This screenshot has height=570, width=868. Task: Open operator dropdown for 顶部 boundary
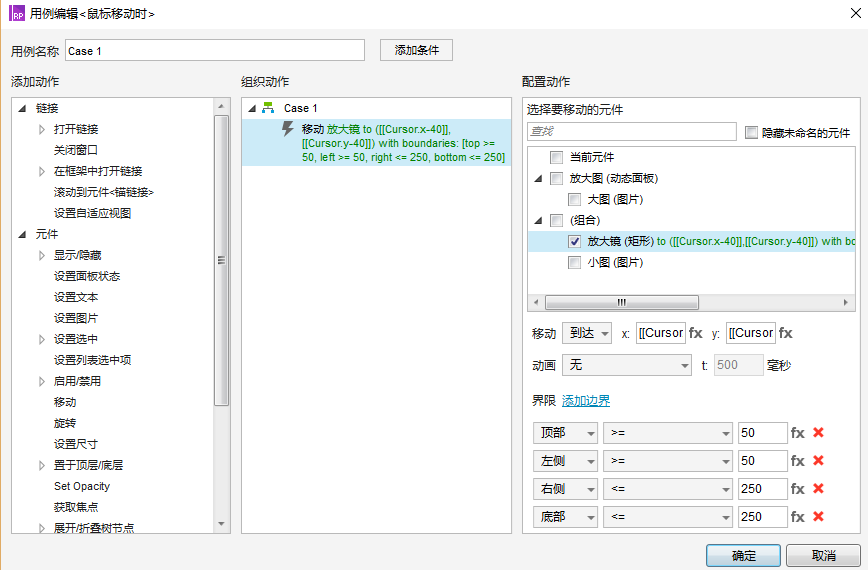(668, 433)
